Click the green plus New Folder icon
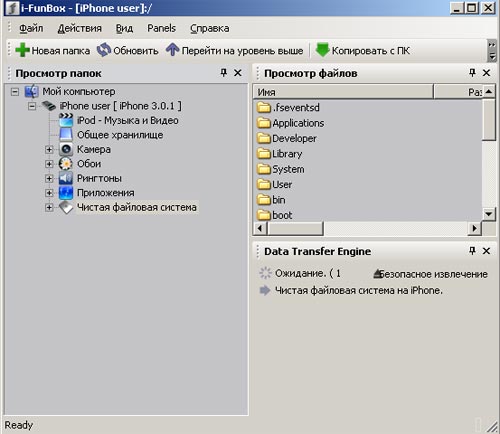The height and width of the screenshot is (434, 500). (22, 50)
